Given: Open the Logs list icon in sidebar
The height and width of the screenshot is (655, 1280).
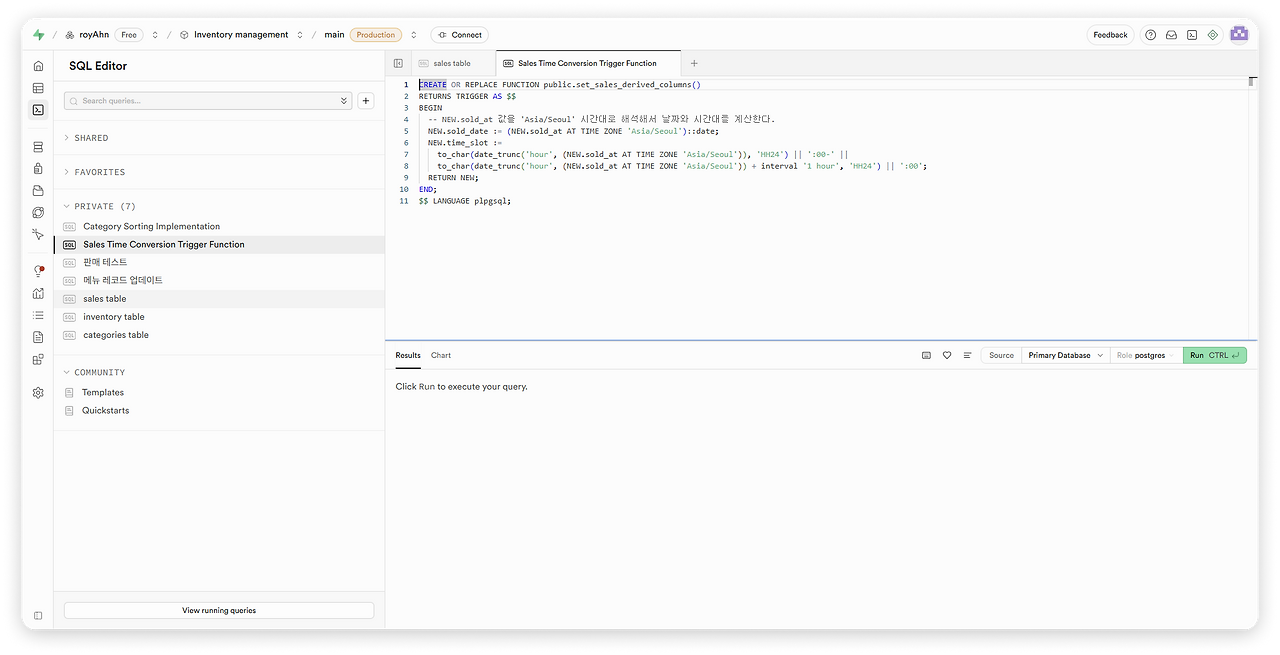Looking at the screenshot, I should [x=38, y=315].
